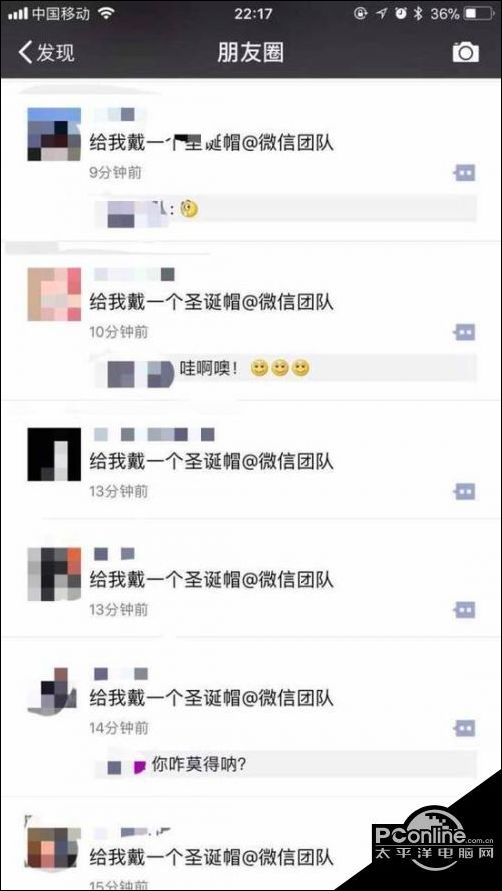Tap blurred username on the 10分钟前 post
Viewport: 502px width, 891px height.
click(134, 275)
